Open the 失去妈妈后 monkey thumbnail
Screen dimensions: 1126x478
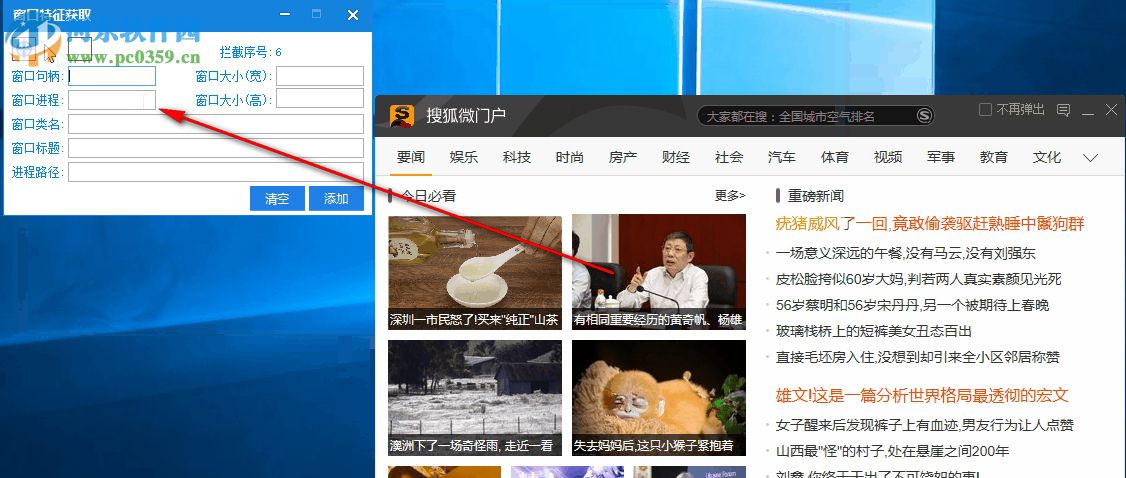coord(659,398)
